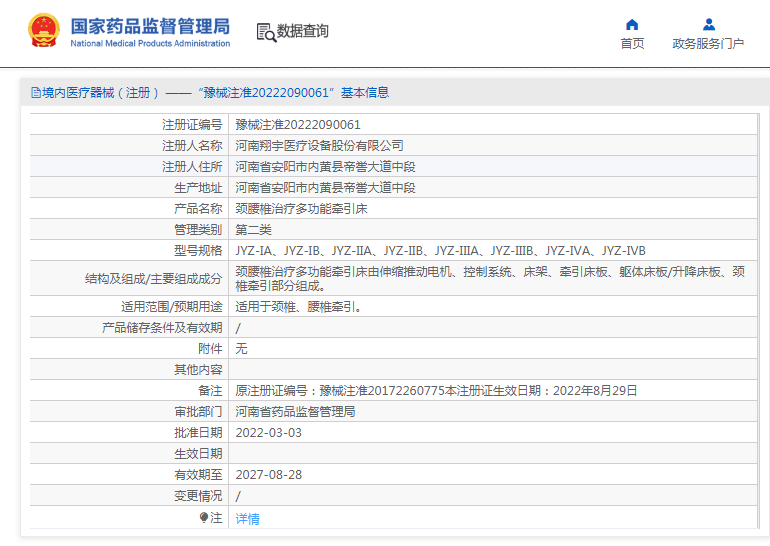Click the 注册证编号 label
The width and height of the screenshot is (770, 546).
(x=192, y=125)
